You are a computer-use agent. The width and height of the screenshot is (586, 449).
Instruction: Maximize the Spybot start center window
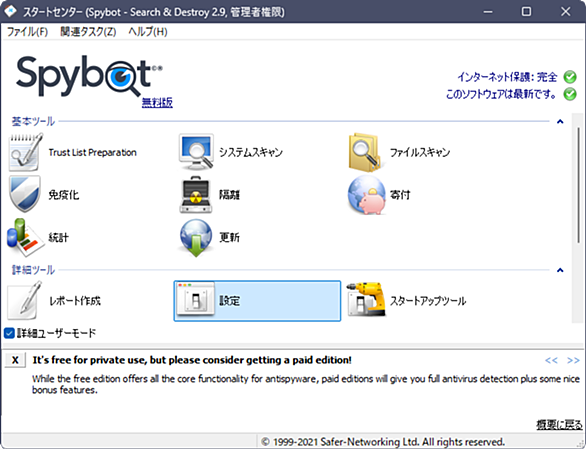point(526,12)
